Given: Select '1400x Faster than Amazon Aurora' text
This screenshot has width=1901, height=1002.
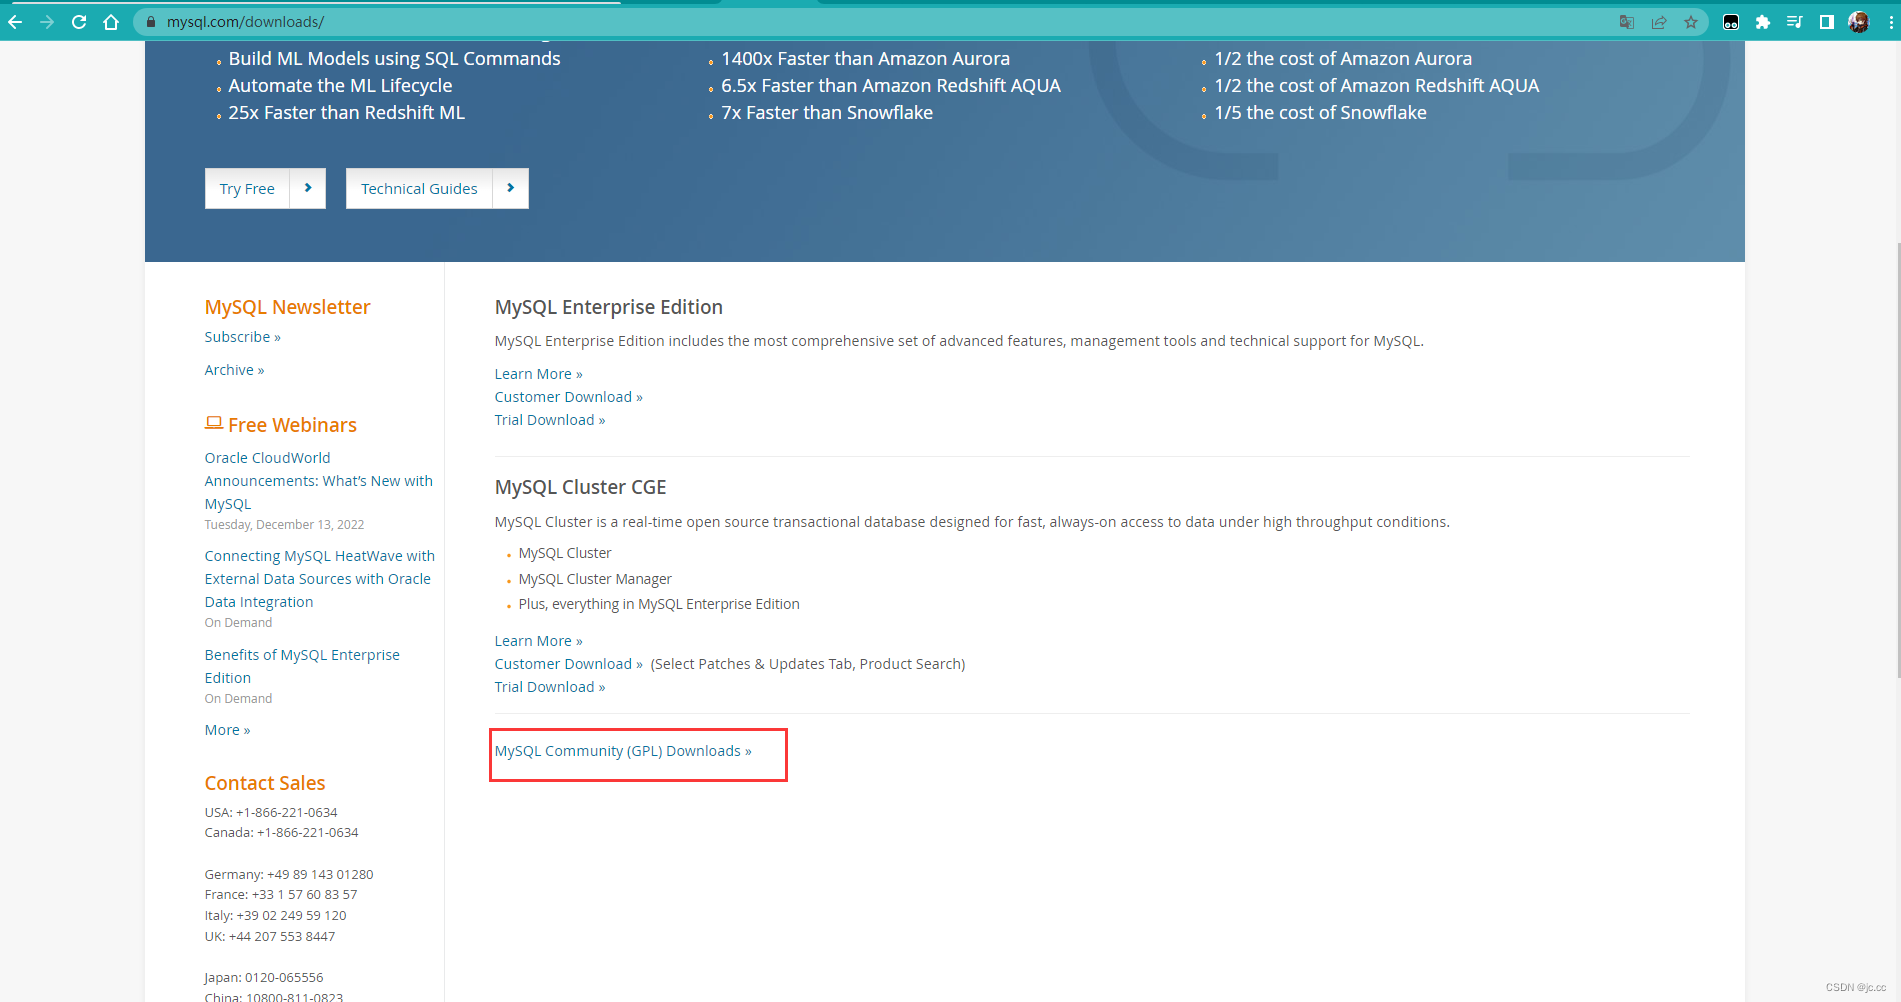Looking at the screenshot, I should coord(866,59).
